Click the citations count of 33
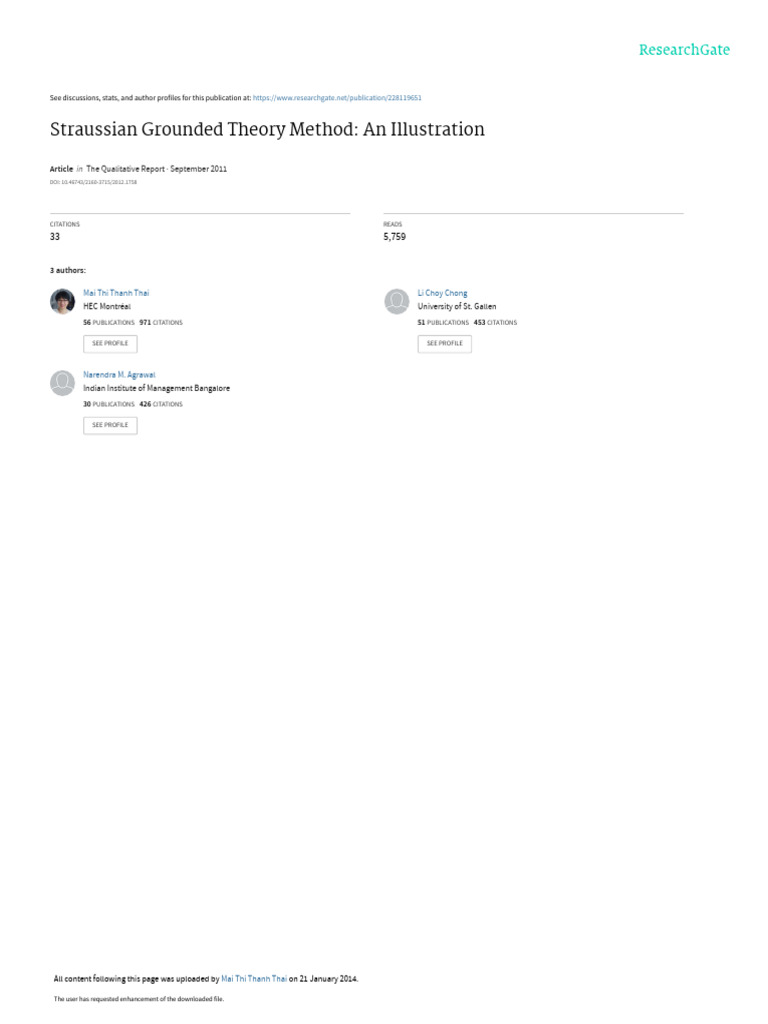This screenshot has height=1024, width=768. [x=55, y=236]
